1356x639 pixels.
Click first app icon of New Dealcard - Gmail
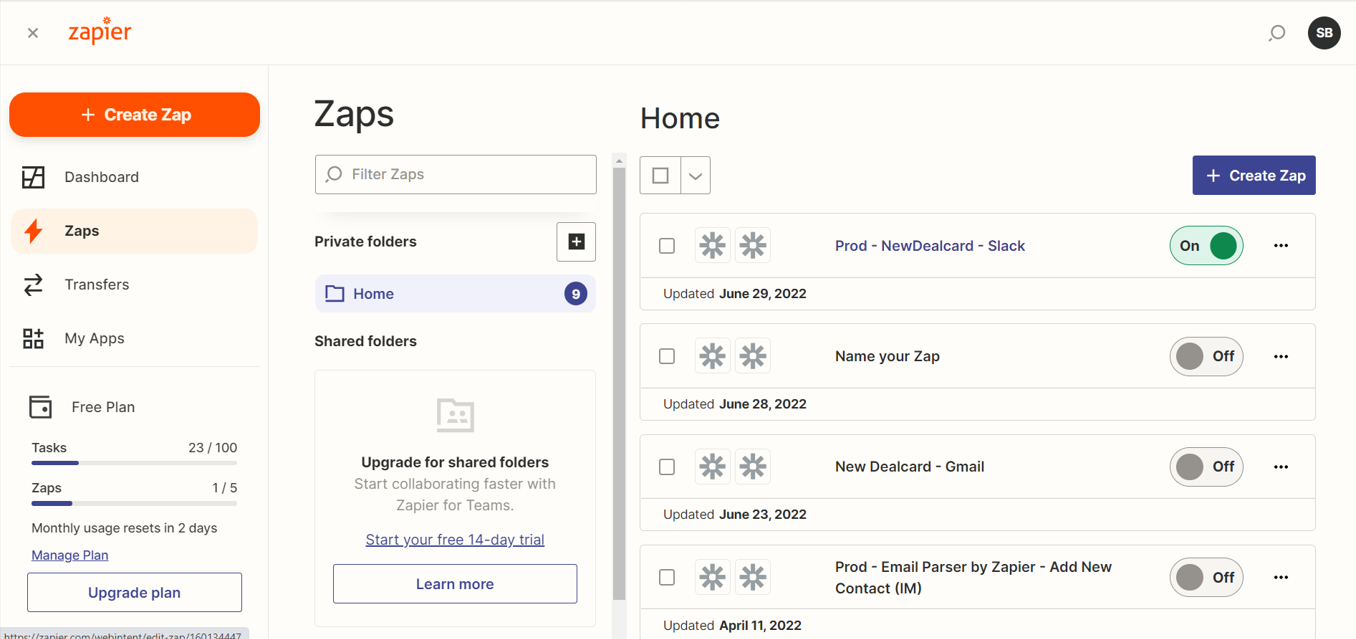pyautogui.click(x=712, y=467)
